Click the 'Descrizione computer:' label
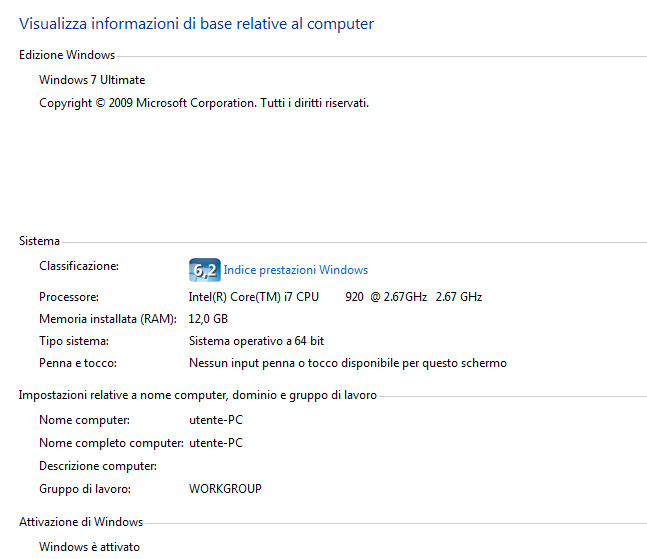Image resolution: width=647 pixels, height=559 pixels. coord(98,466)
